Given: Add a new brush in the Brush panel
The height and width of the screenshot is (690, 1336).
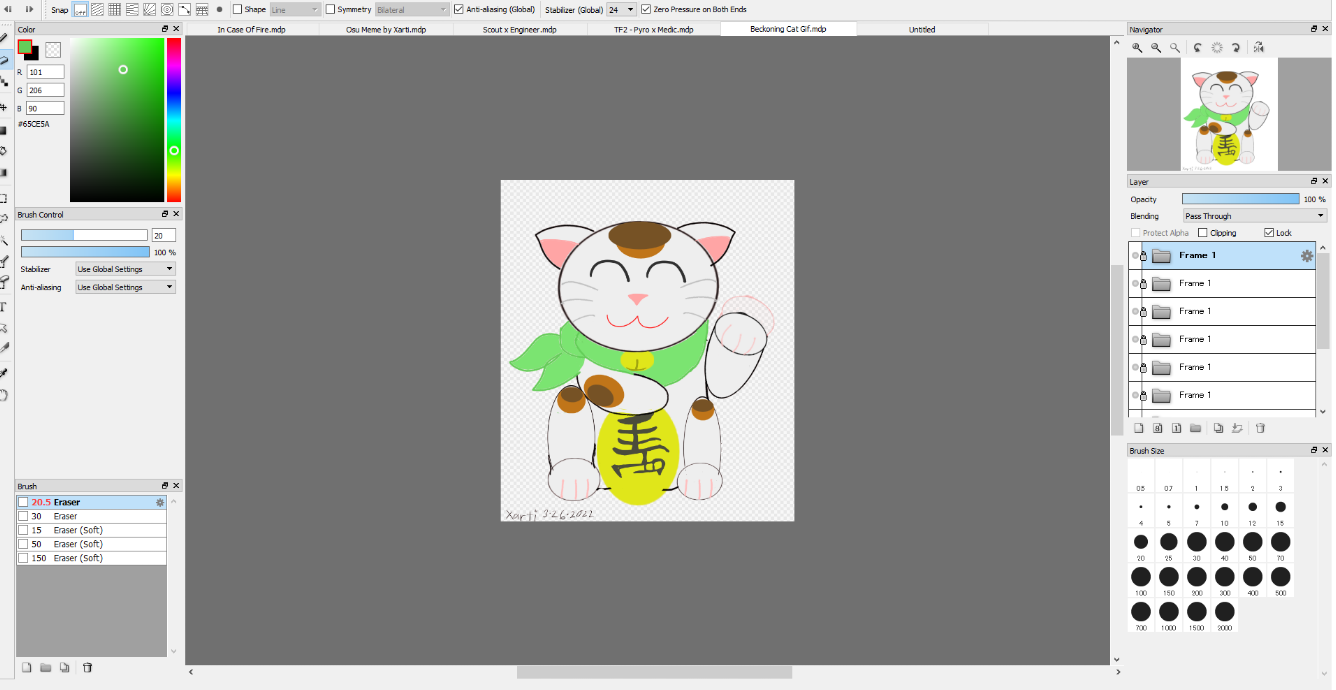Looking at the screenshot, I should [27, 667].
